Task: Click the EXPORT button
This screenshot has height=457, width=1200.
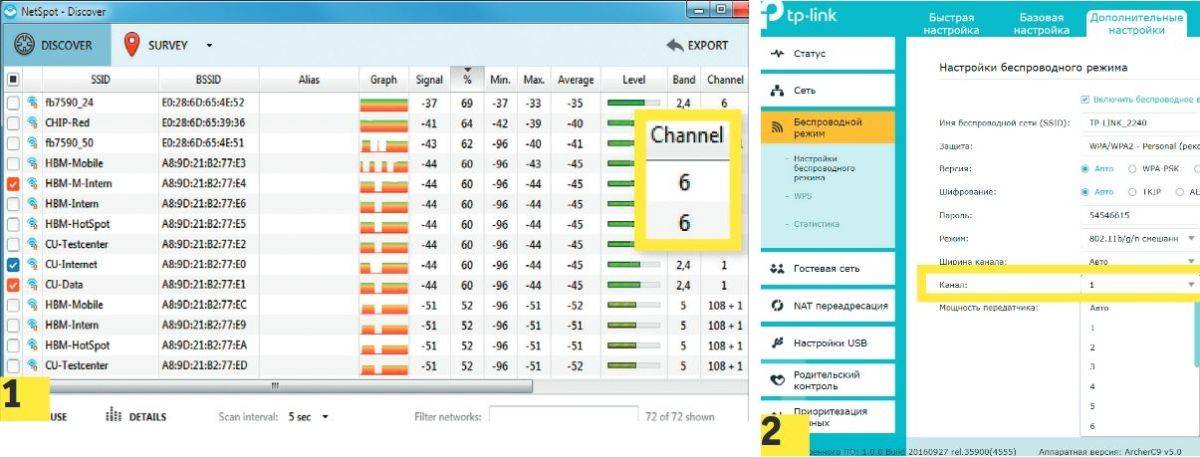Action: (x=697, y=45)
